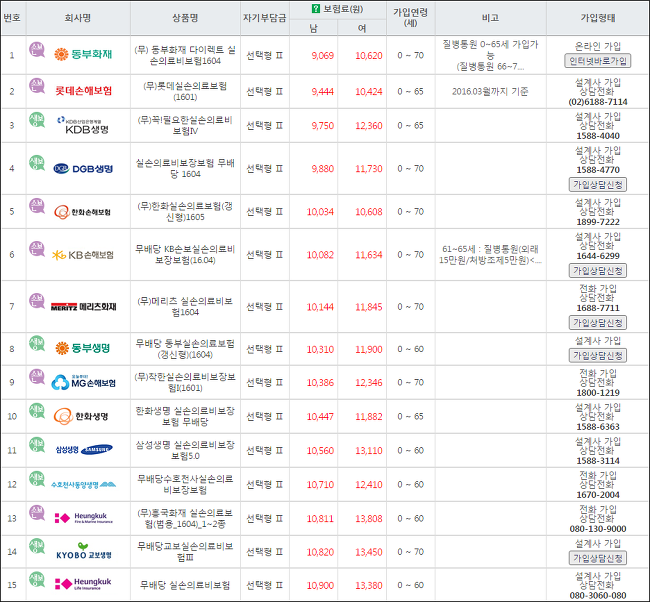Click the purple badge beside MG손해보험
Screen dimensions: 650x602
[37, 376]
